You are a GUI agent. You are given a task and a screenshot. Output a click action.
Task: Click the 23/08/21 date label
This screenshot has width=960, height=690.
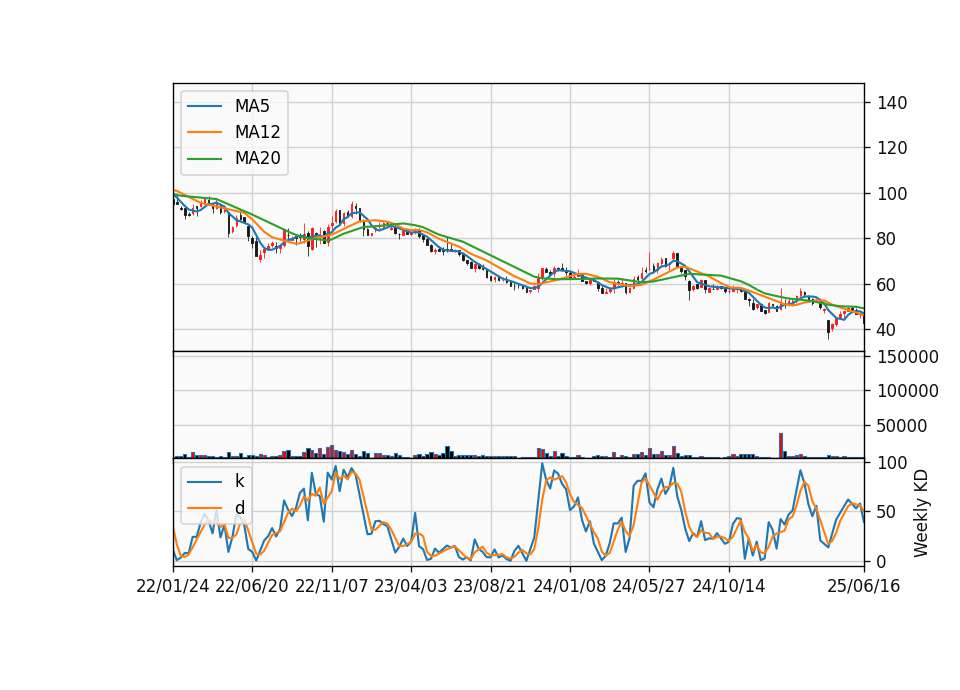[x=490, y=586]
